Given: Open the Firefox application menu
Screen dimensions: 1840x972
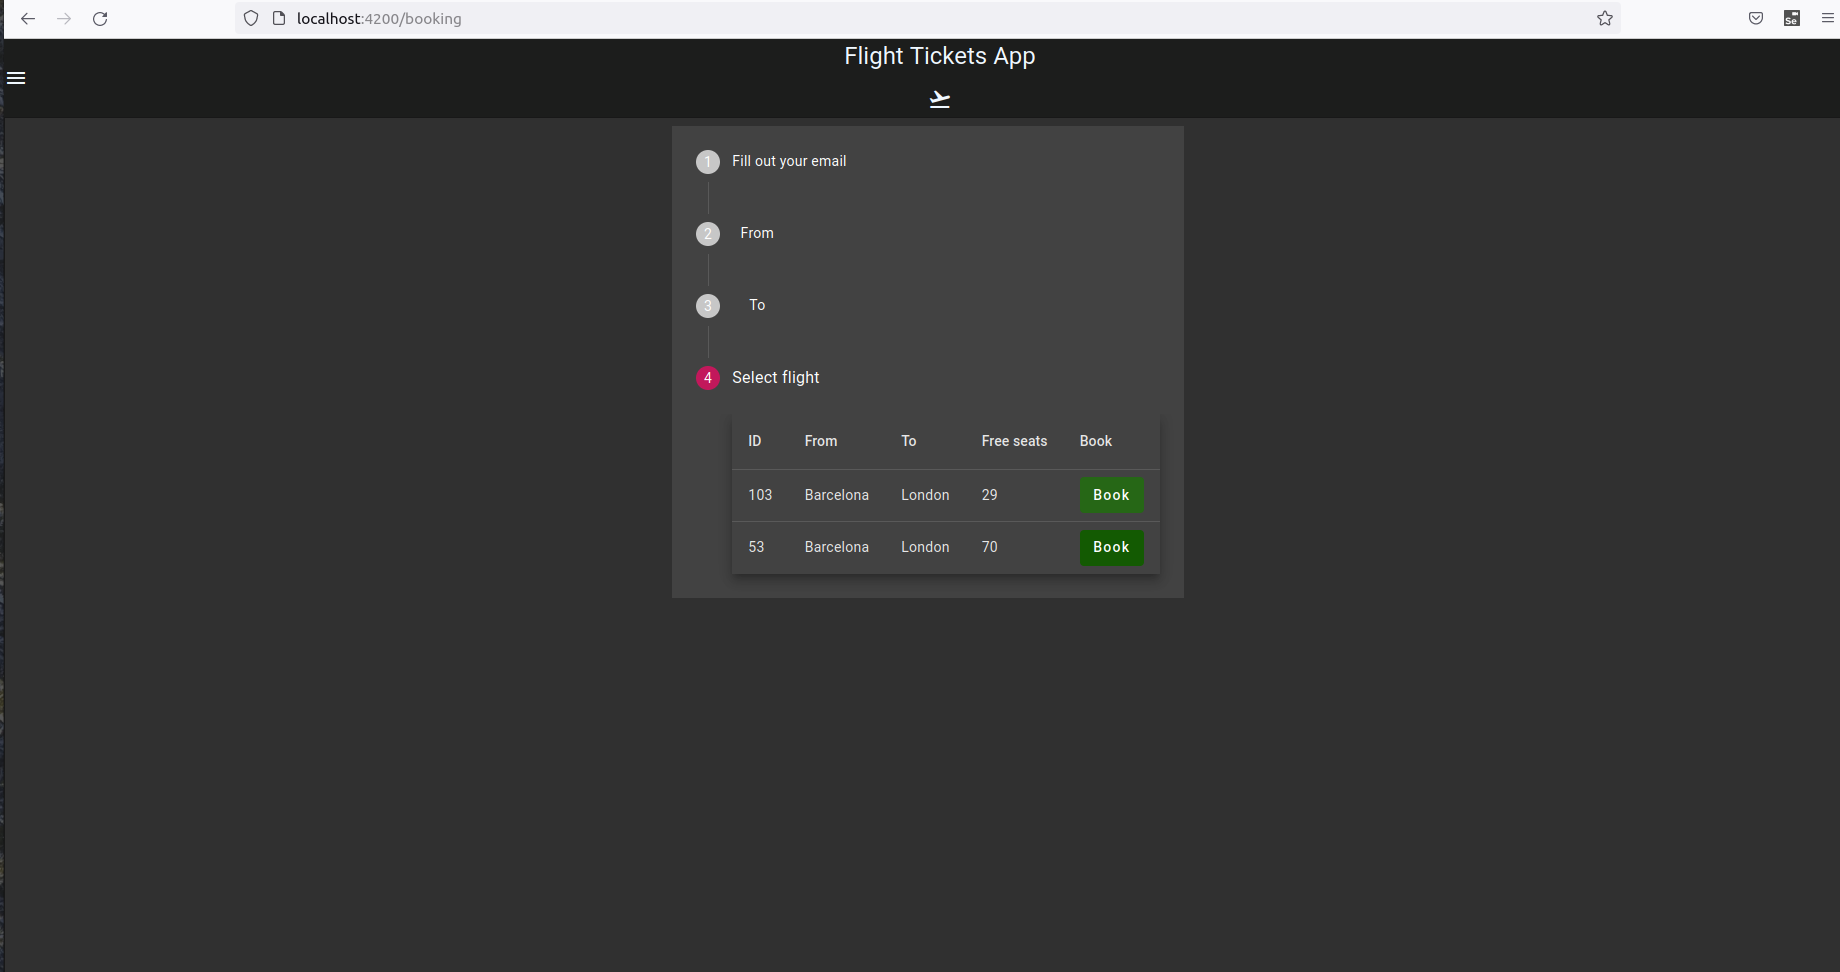Looking at the screenshot, I should tap(1827, 18).
